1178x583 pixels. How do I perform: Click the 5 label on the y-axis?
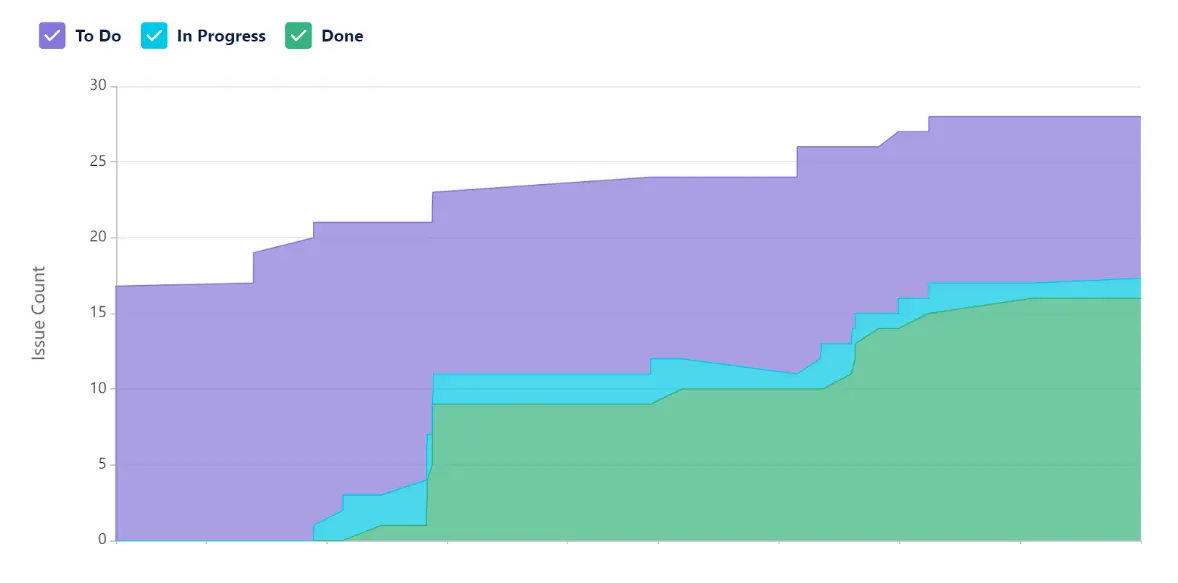(x=101, y=464)
